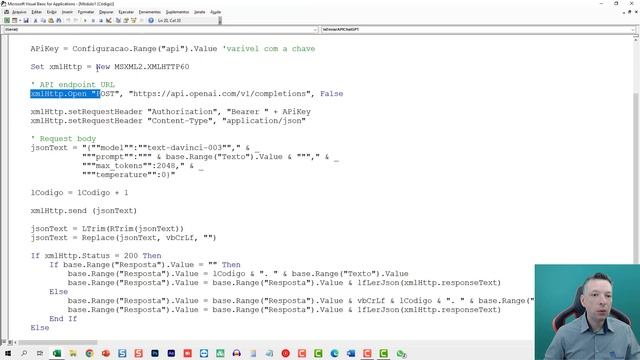
Task: Open Microsoft Edge from the taskbar
Action: (x=334, y=353)
